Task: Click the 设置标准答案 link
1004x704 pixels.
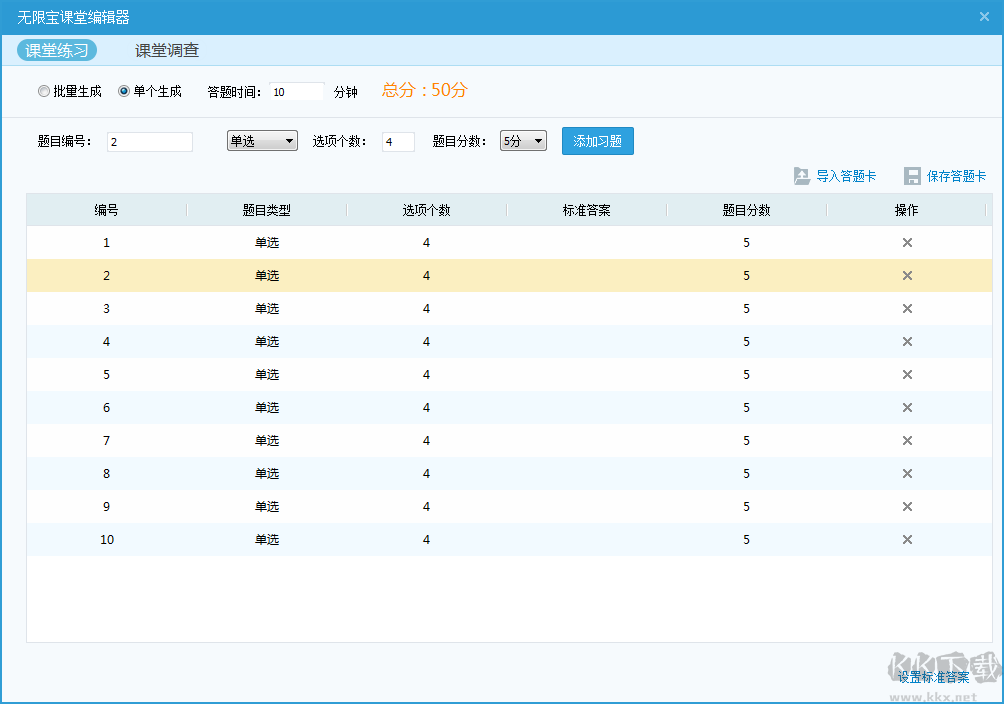Action: [933, 677]
